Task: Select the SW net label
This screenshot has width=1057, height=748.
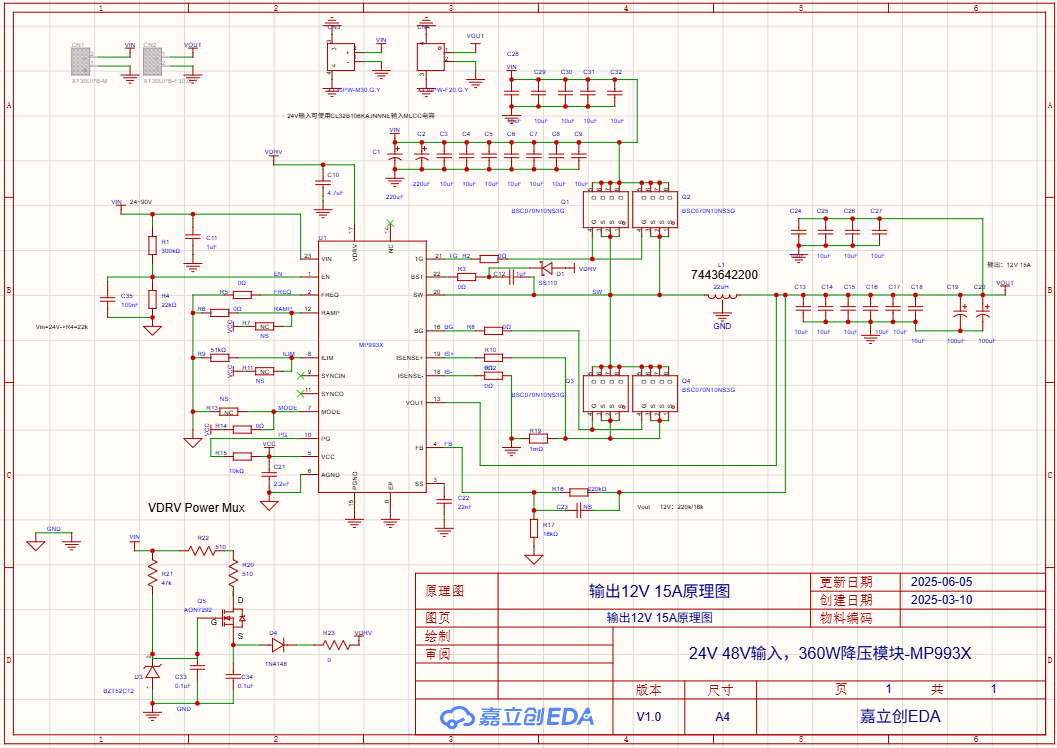Action: (x=597, y=292)
